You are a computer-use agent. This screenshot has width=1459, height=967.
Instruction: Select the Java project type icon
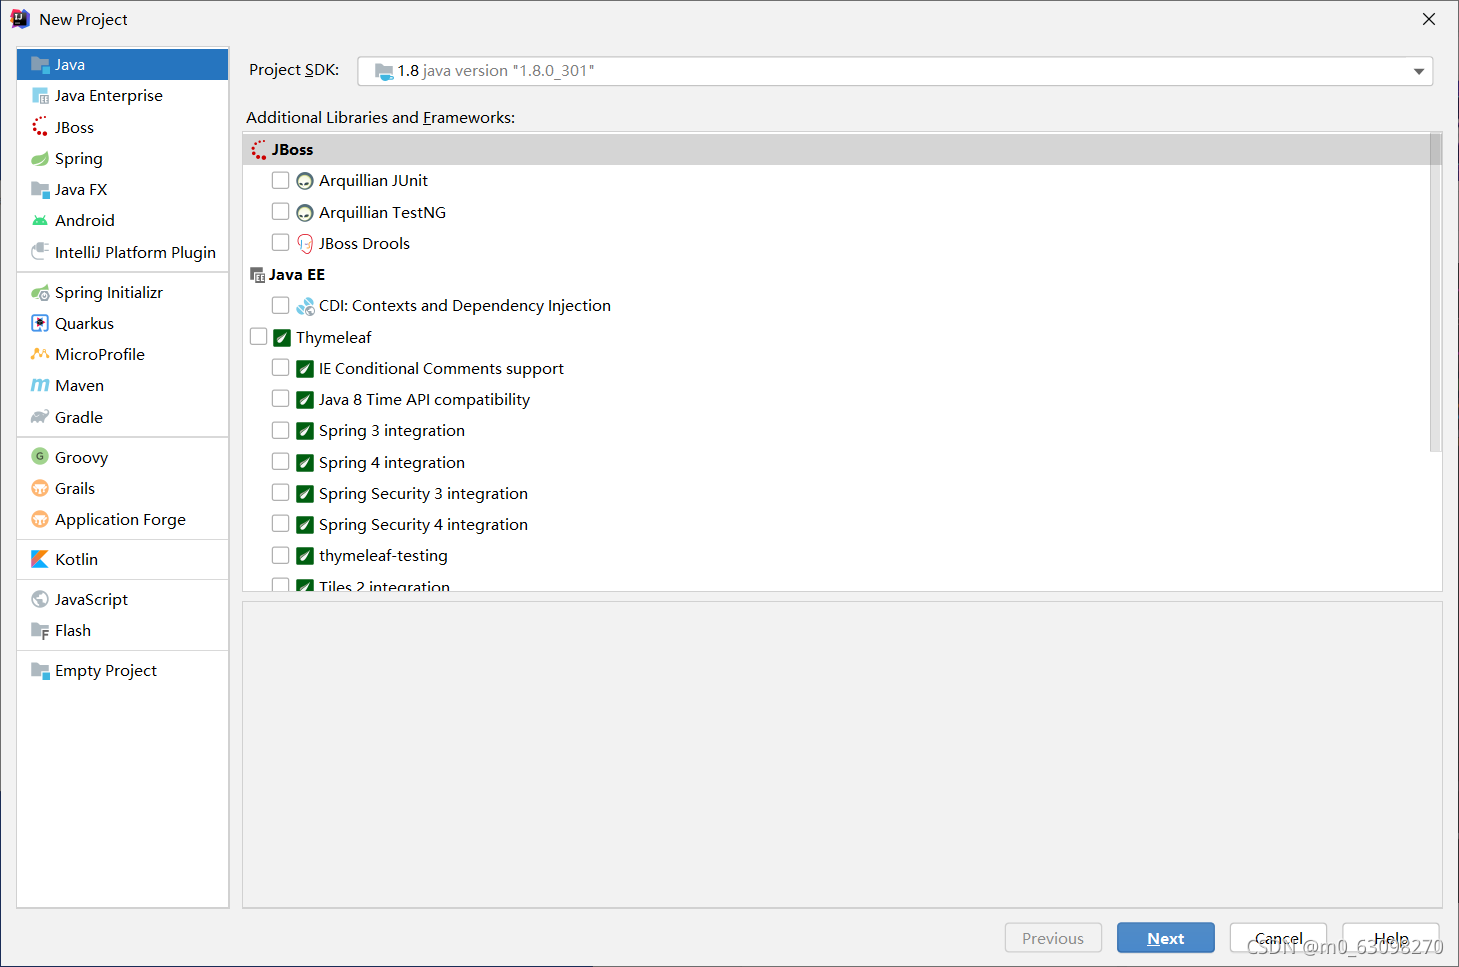(x=40, y=65)
